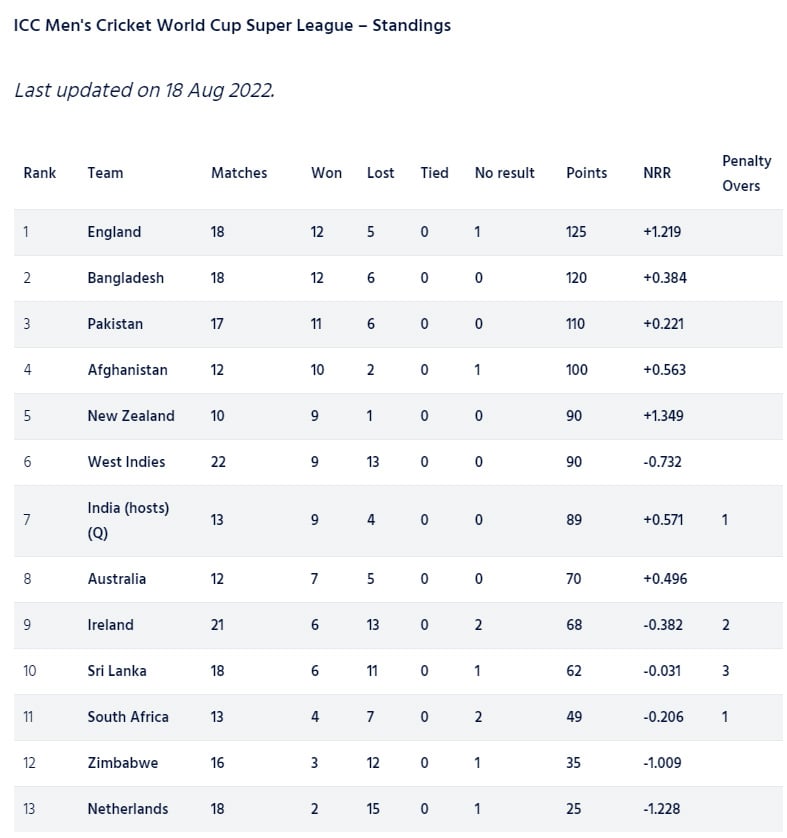
Task: Click the Points column header
Action: point(586,173)
